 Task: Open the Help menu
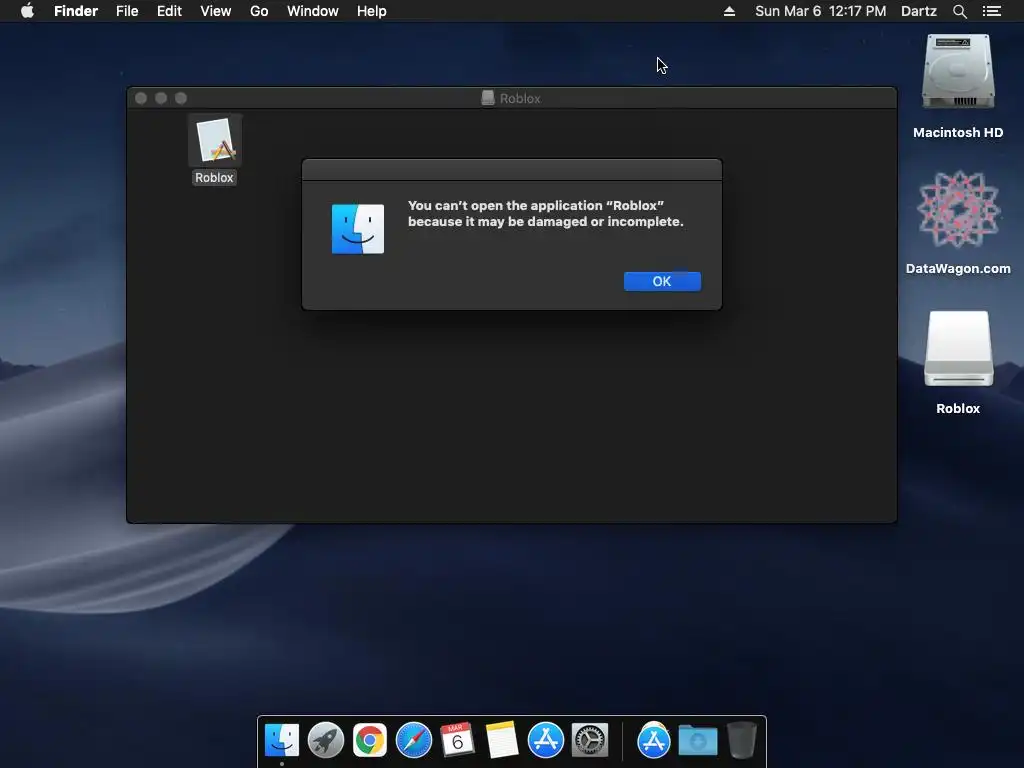pos(372,11)
